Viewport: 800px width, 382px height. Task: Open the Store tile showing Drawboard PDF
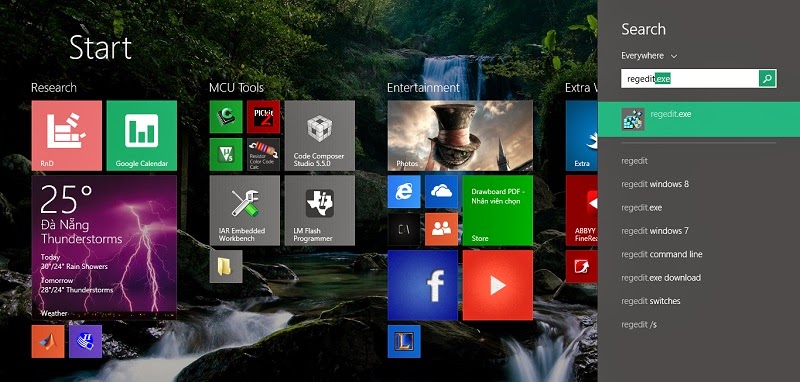pyautogui.click(x=498, y=211)
